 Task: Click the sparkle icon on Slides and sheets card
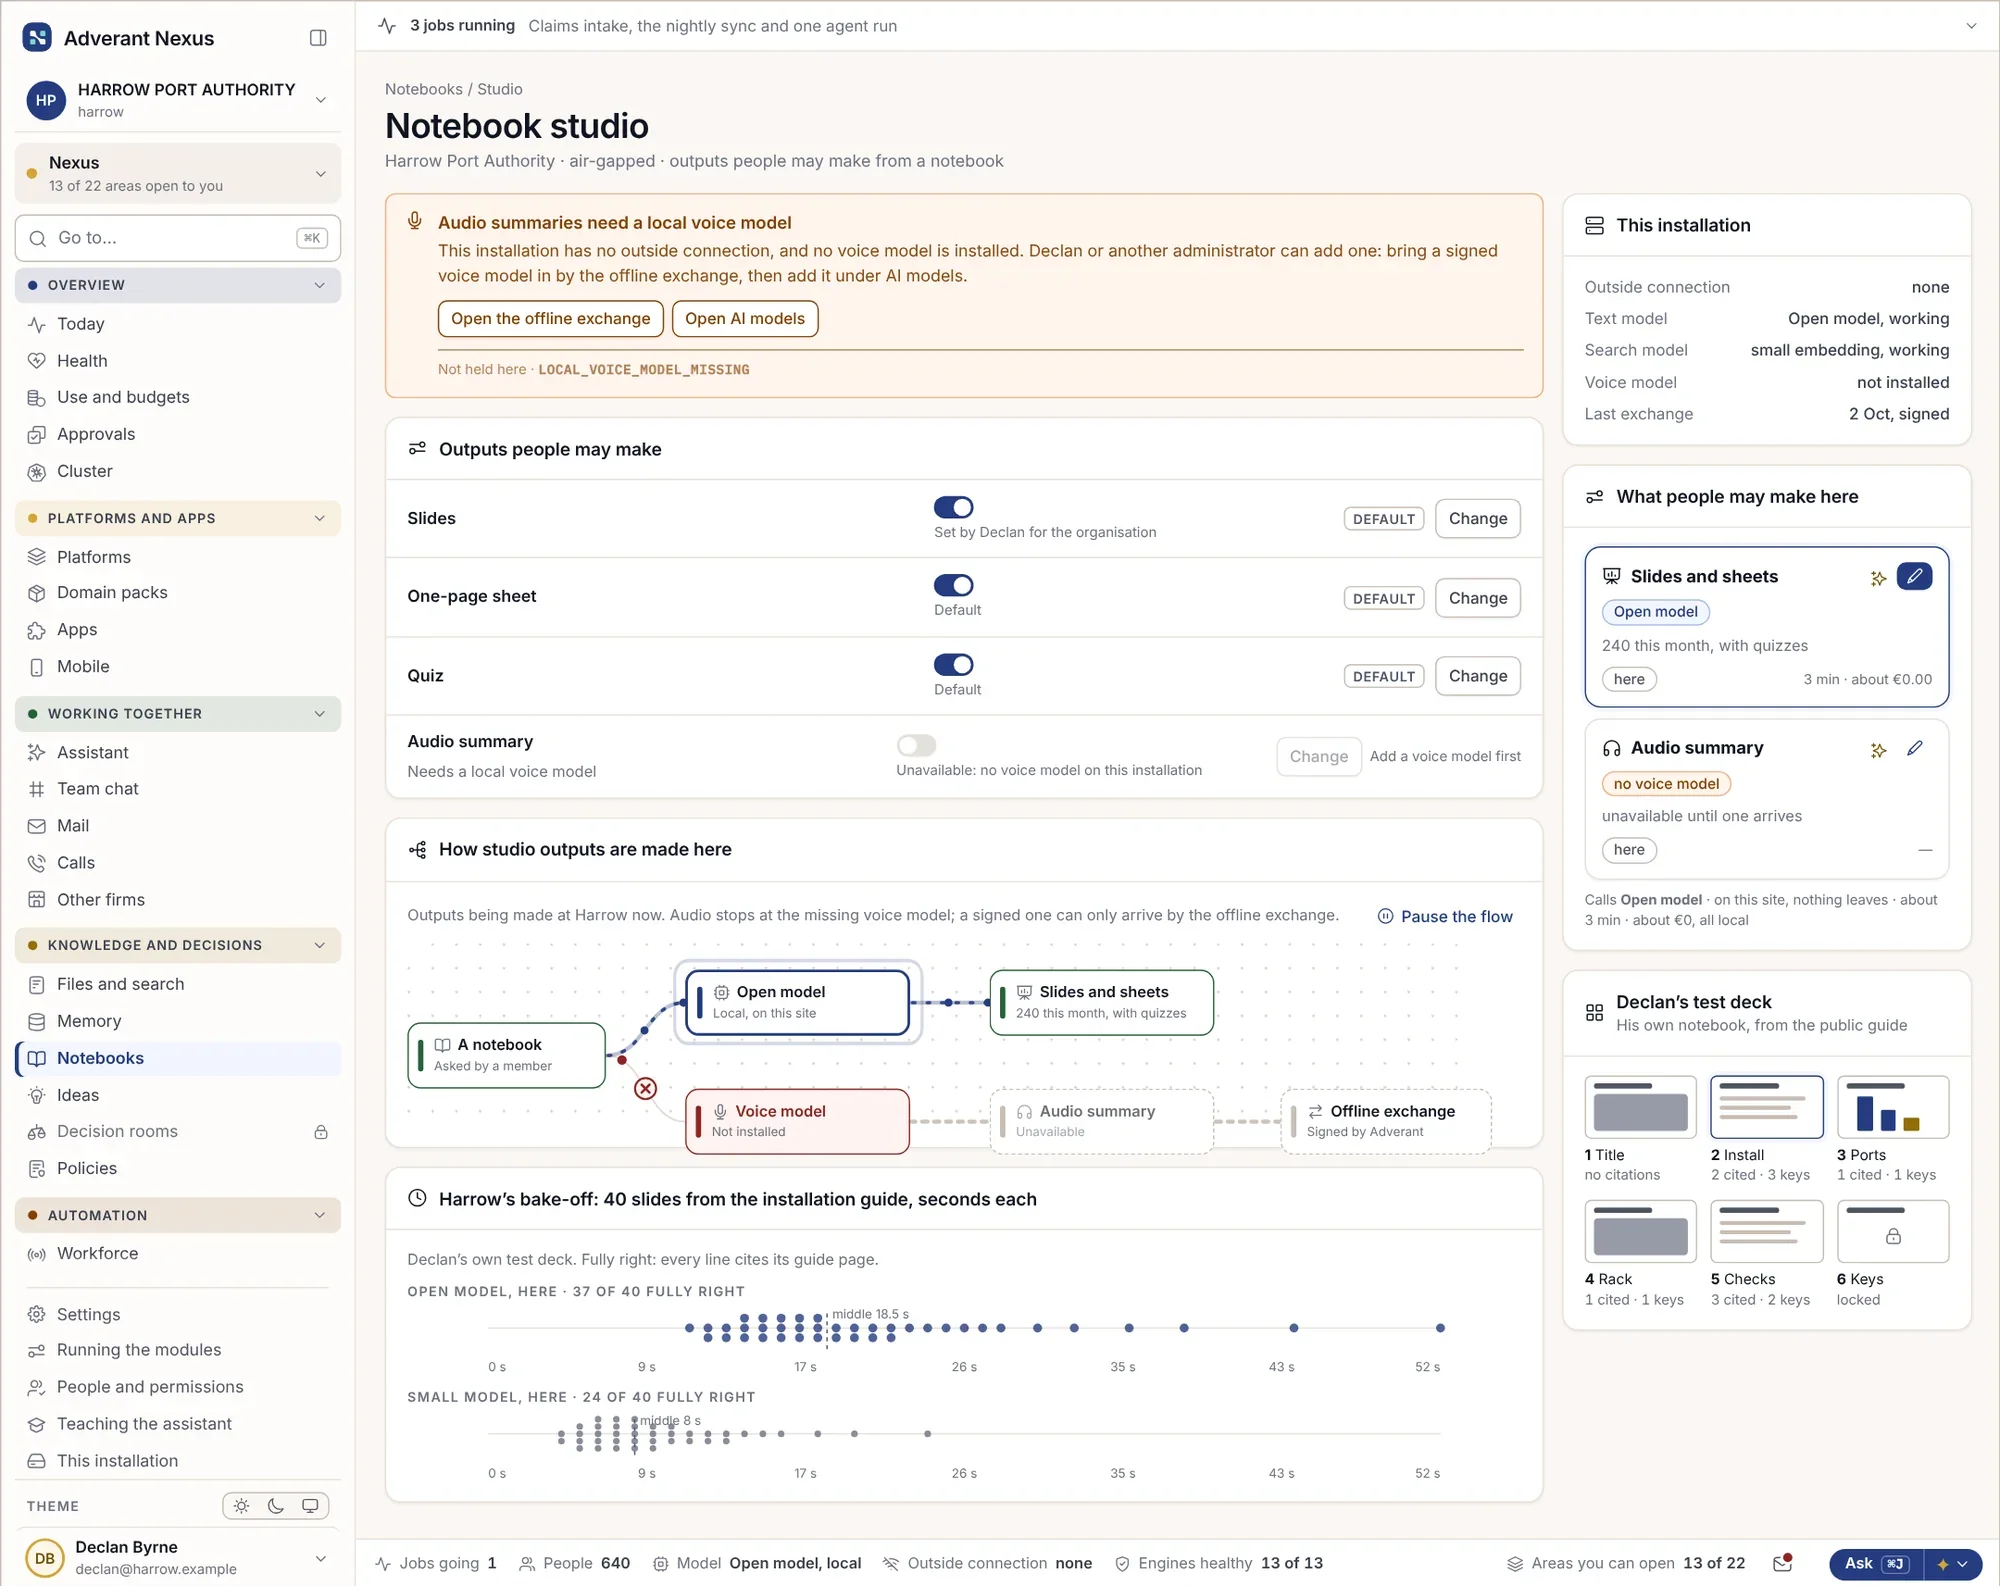click(1878, 577)
